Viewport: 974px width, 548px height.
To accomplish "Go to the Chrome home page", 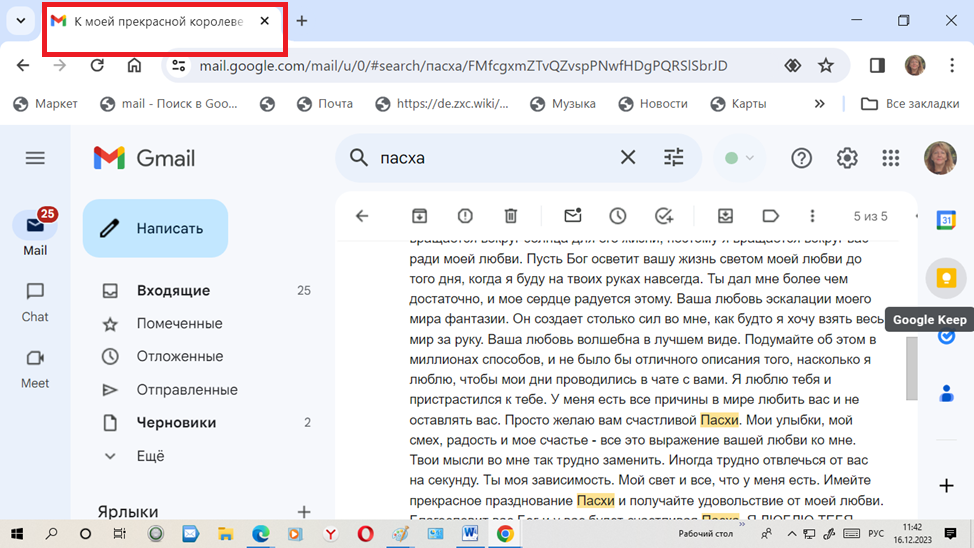I will coord(134,65).
